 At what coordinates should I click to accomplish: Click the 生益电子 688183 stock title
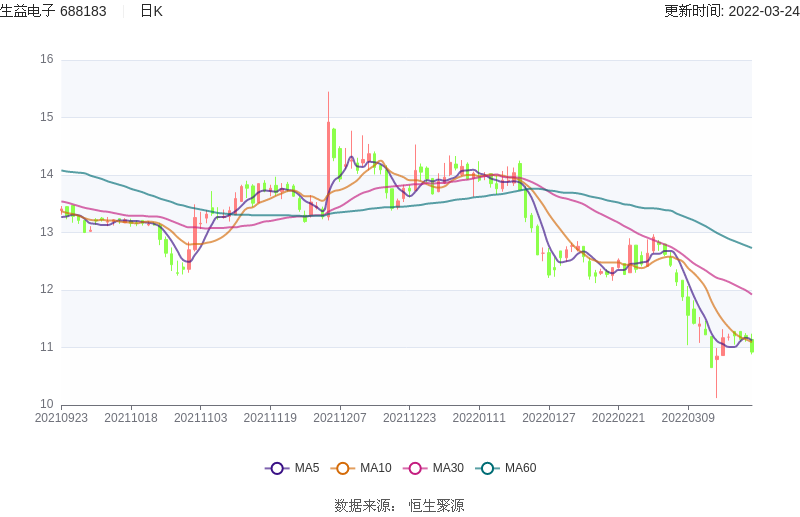coord(54,11)
